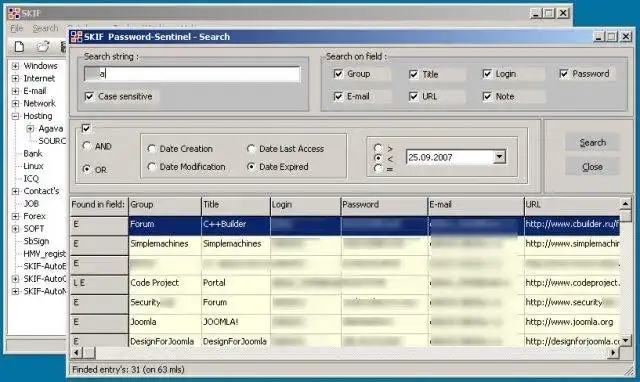Select the equals date comparison radio
Viewport: 640px width, 382px height.
(x=378, y=168)
